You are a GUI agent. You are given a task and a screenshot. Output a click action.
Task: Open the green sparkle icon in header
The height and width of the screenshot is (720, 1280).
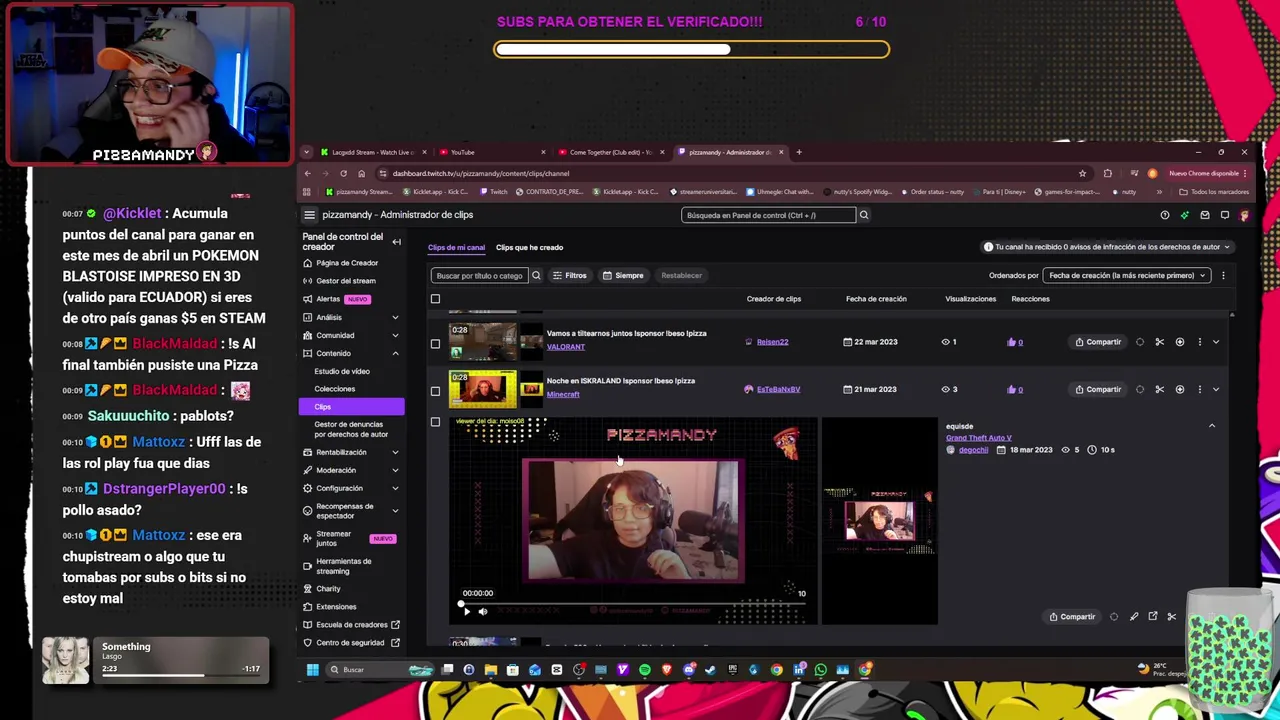coord(1184,215)
